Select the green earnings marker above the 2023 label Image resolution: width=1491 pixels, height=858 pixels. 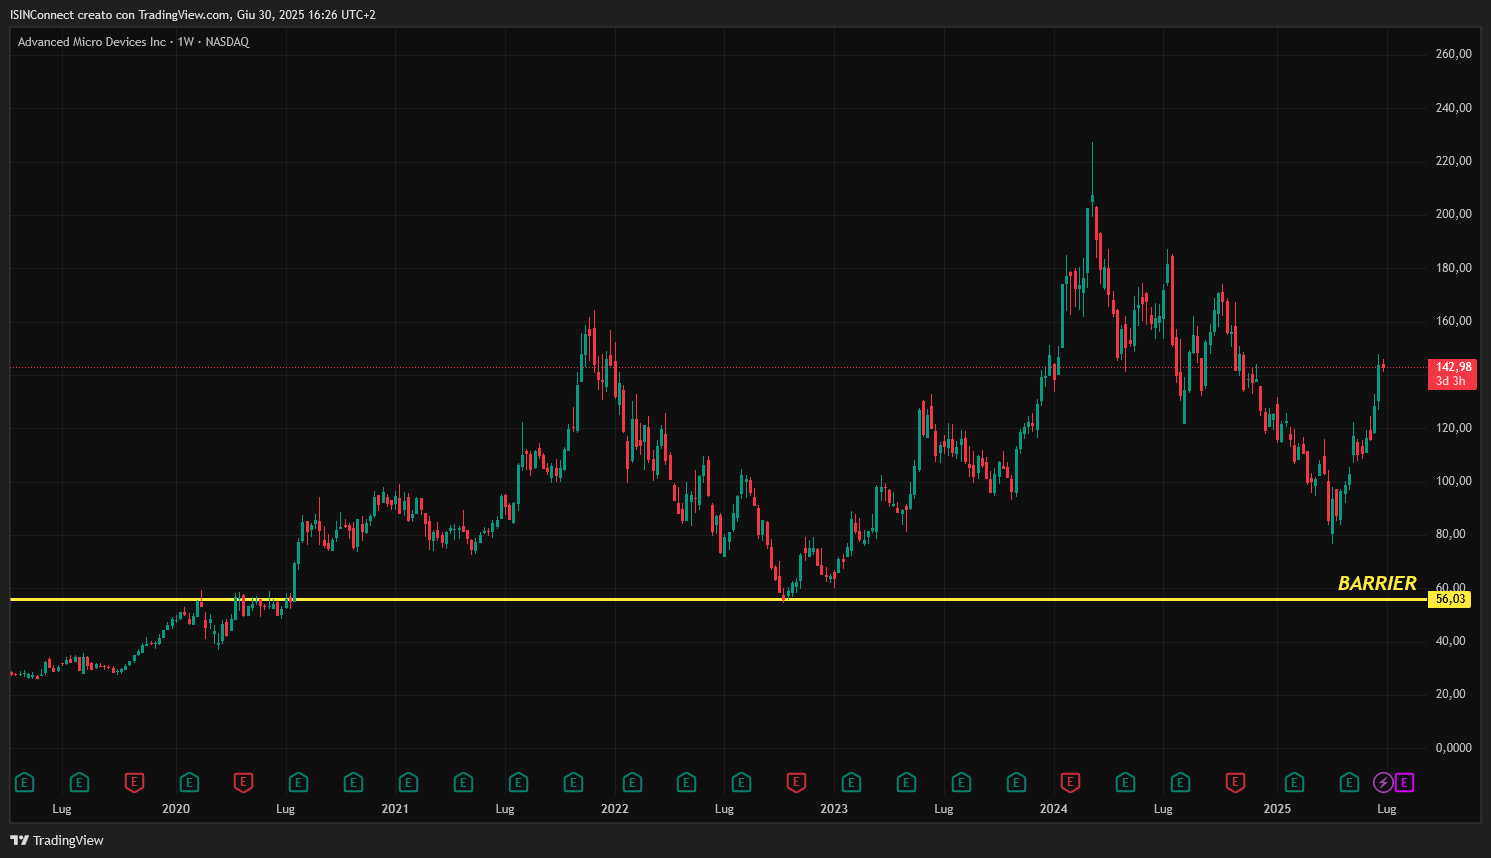[x=851, y=782]
